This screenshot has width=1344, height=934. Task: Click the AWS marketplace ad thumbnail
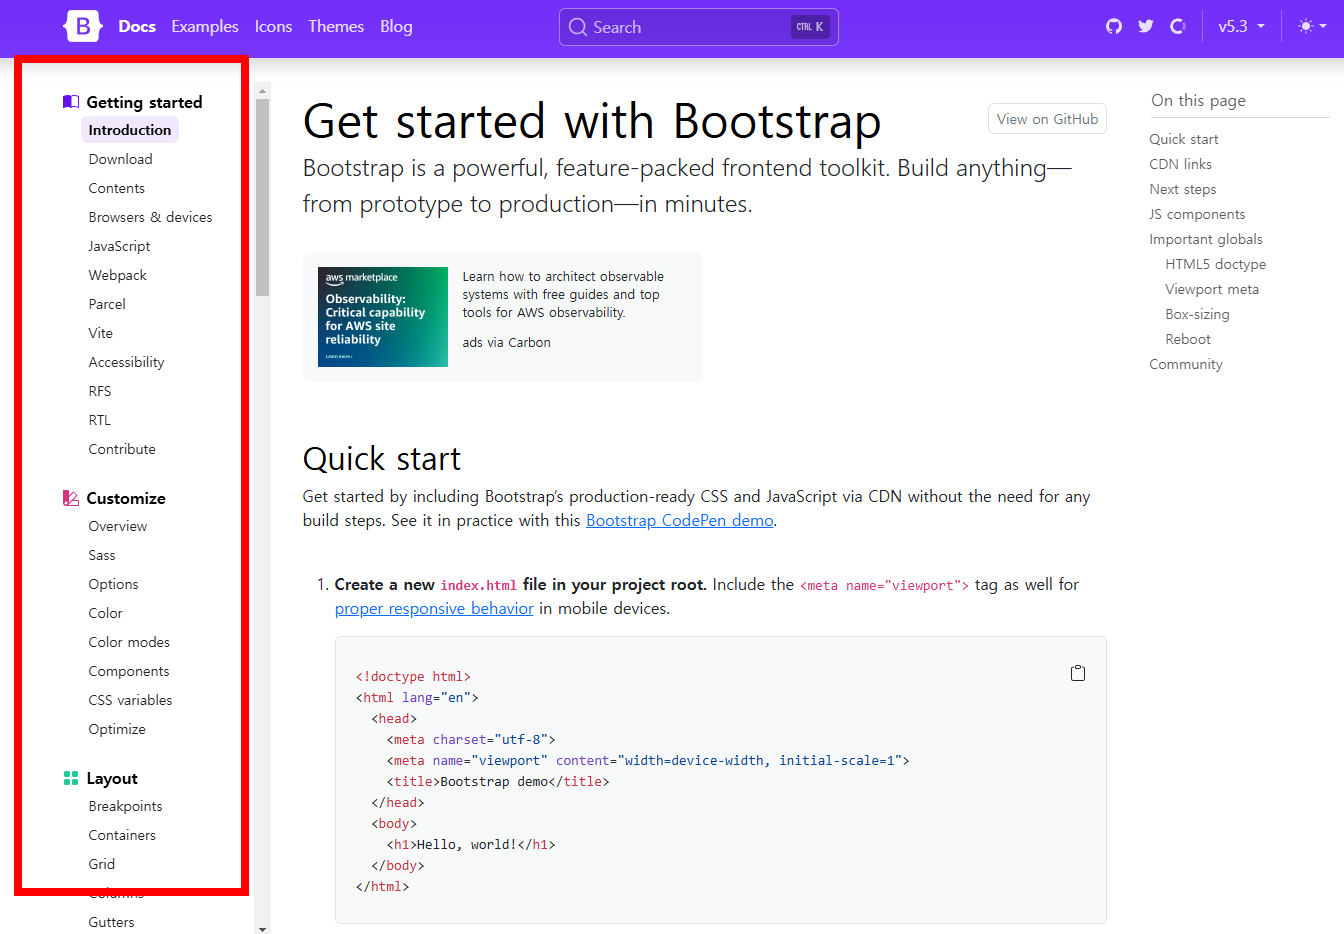pos(383,317)
